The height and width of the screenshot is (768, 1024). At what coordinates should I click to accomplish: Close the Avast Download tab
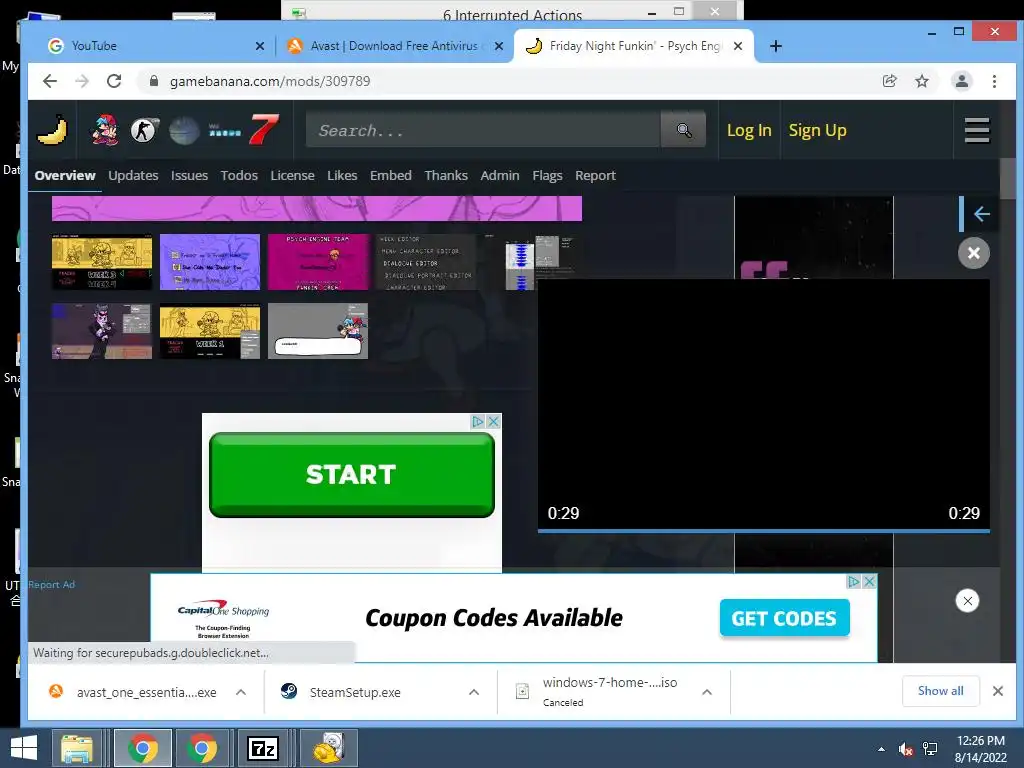pyautogui.click(x=498, y=46)
